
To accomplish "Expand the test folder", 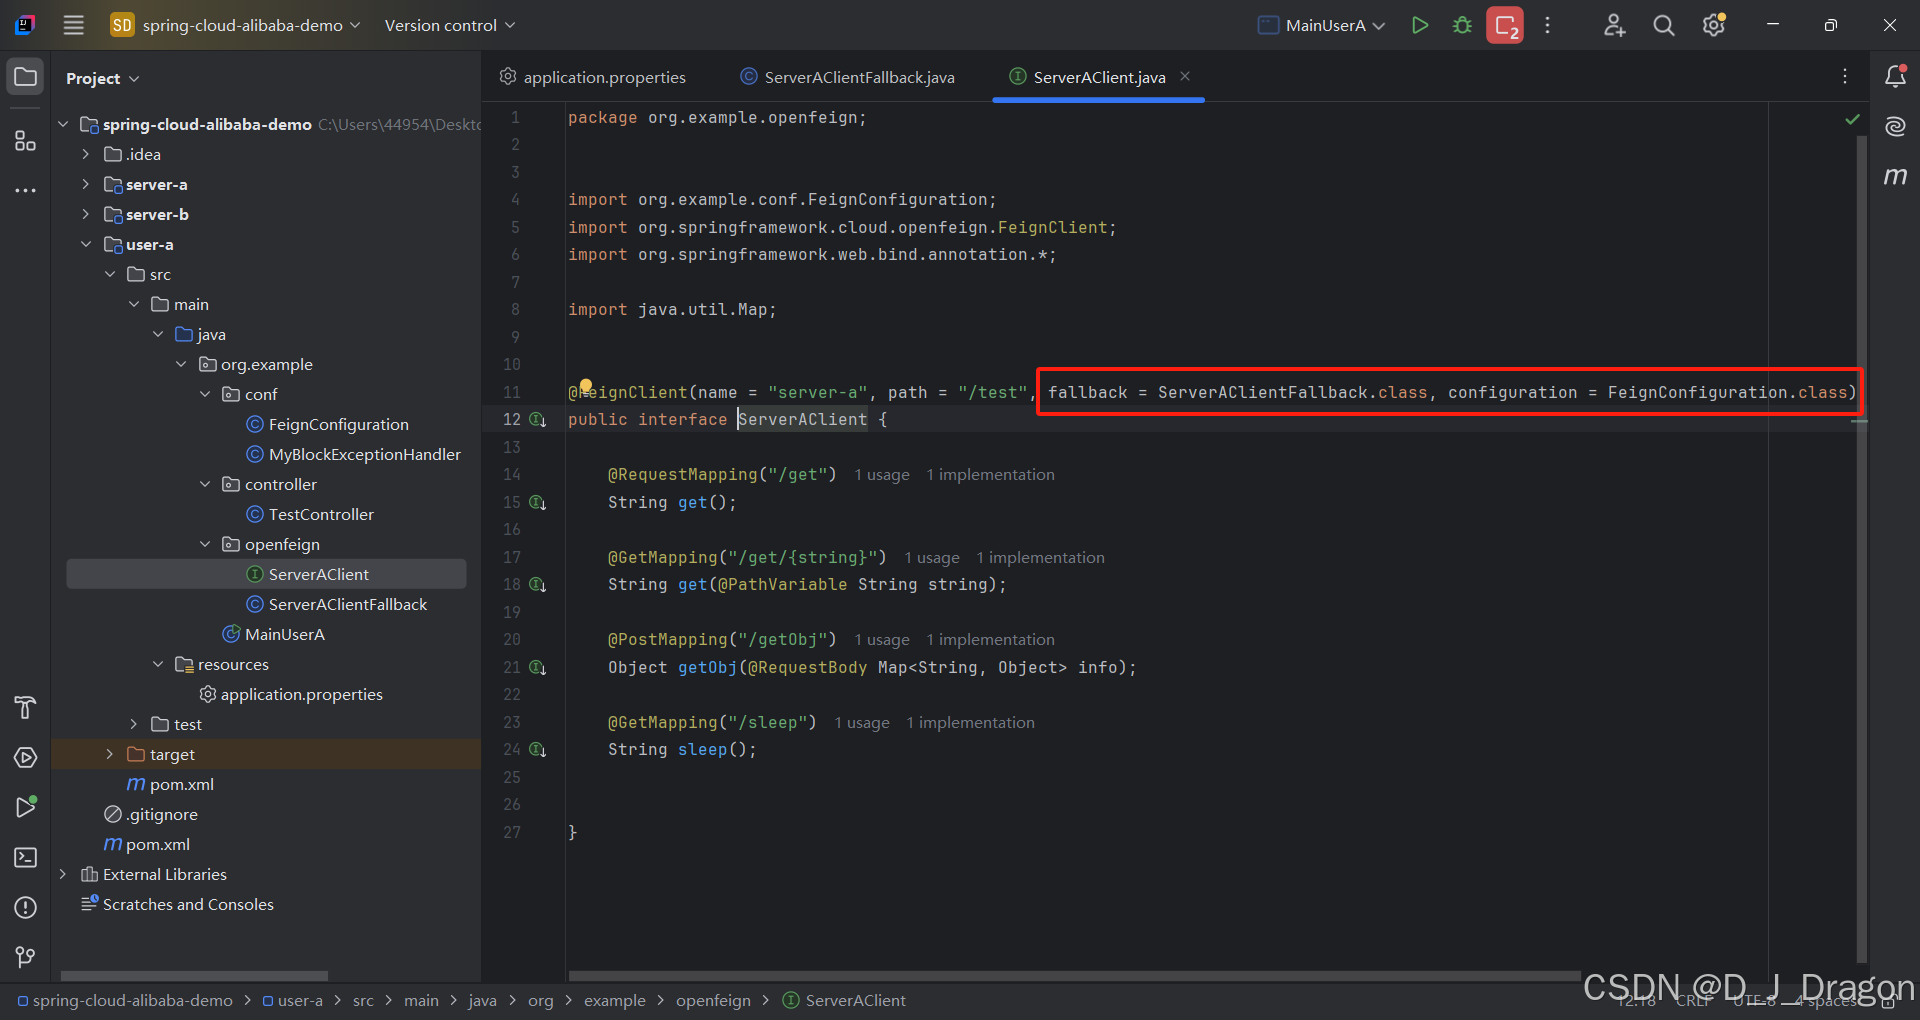I will [134, 724].
